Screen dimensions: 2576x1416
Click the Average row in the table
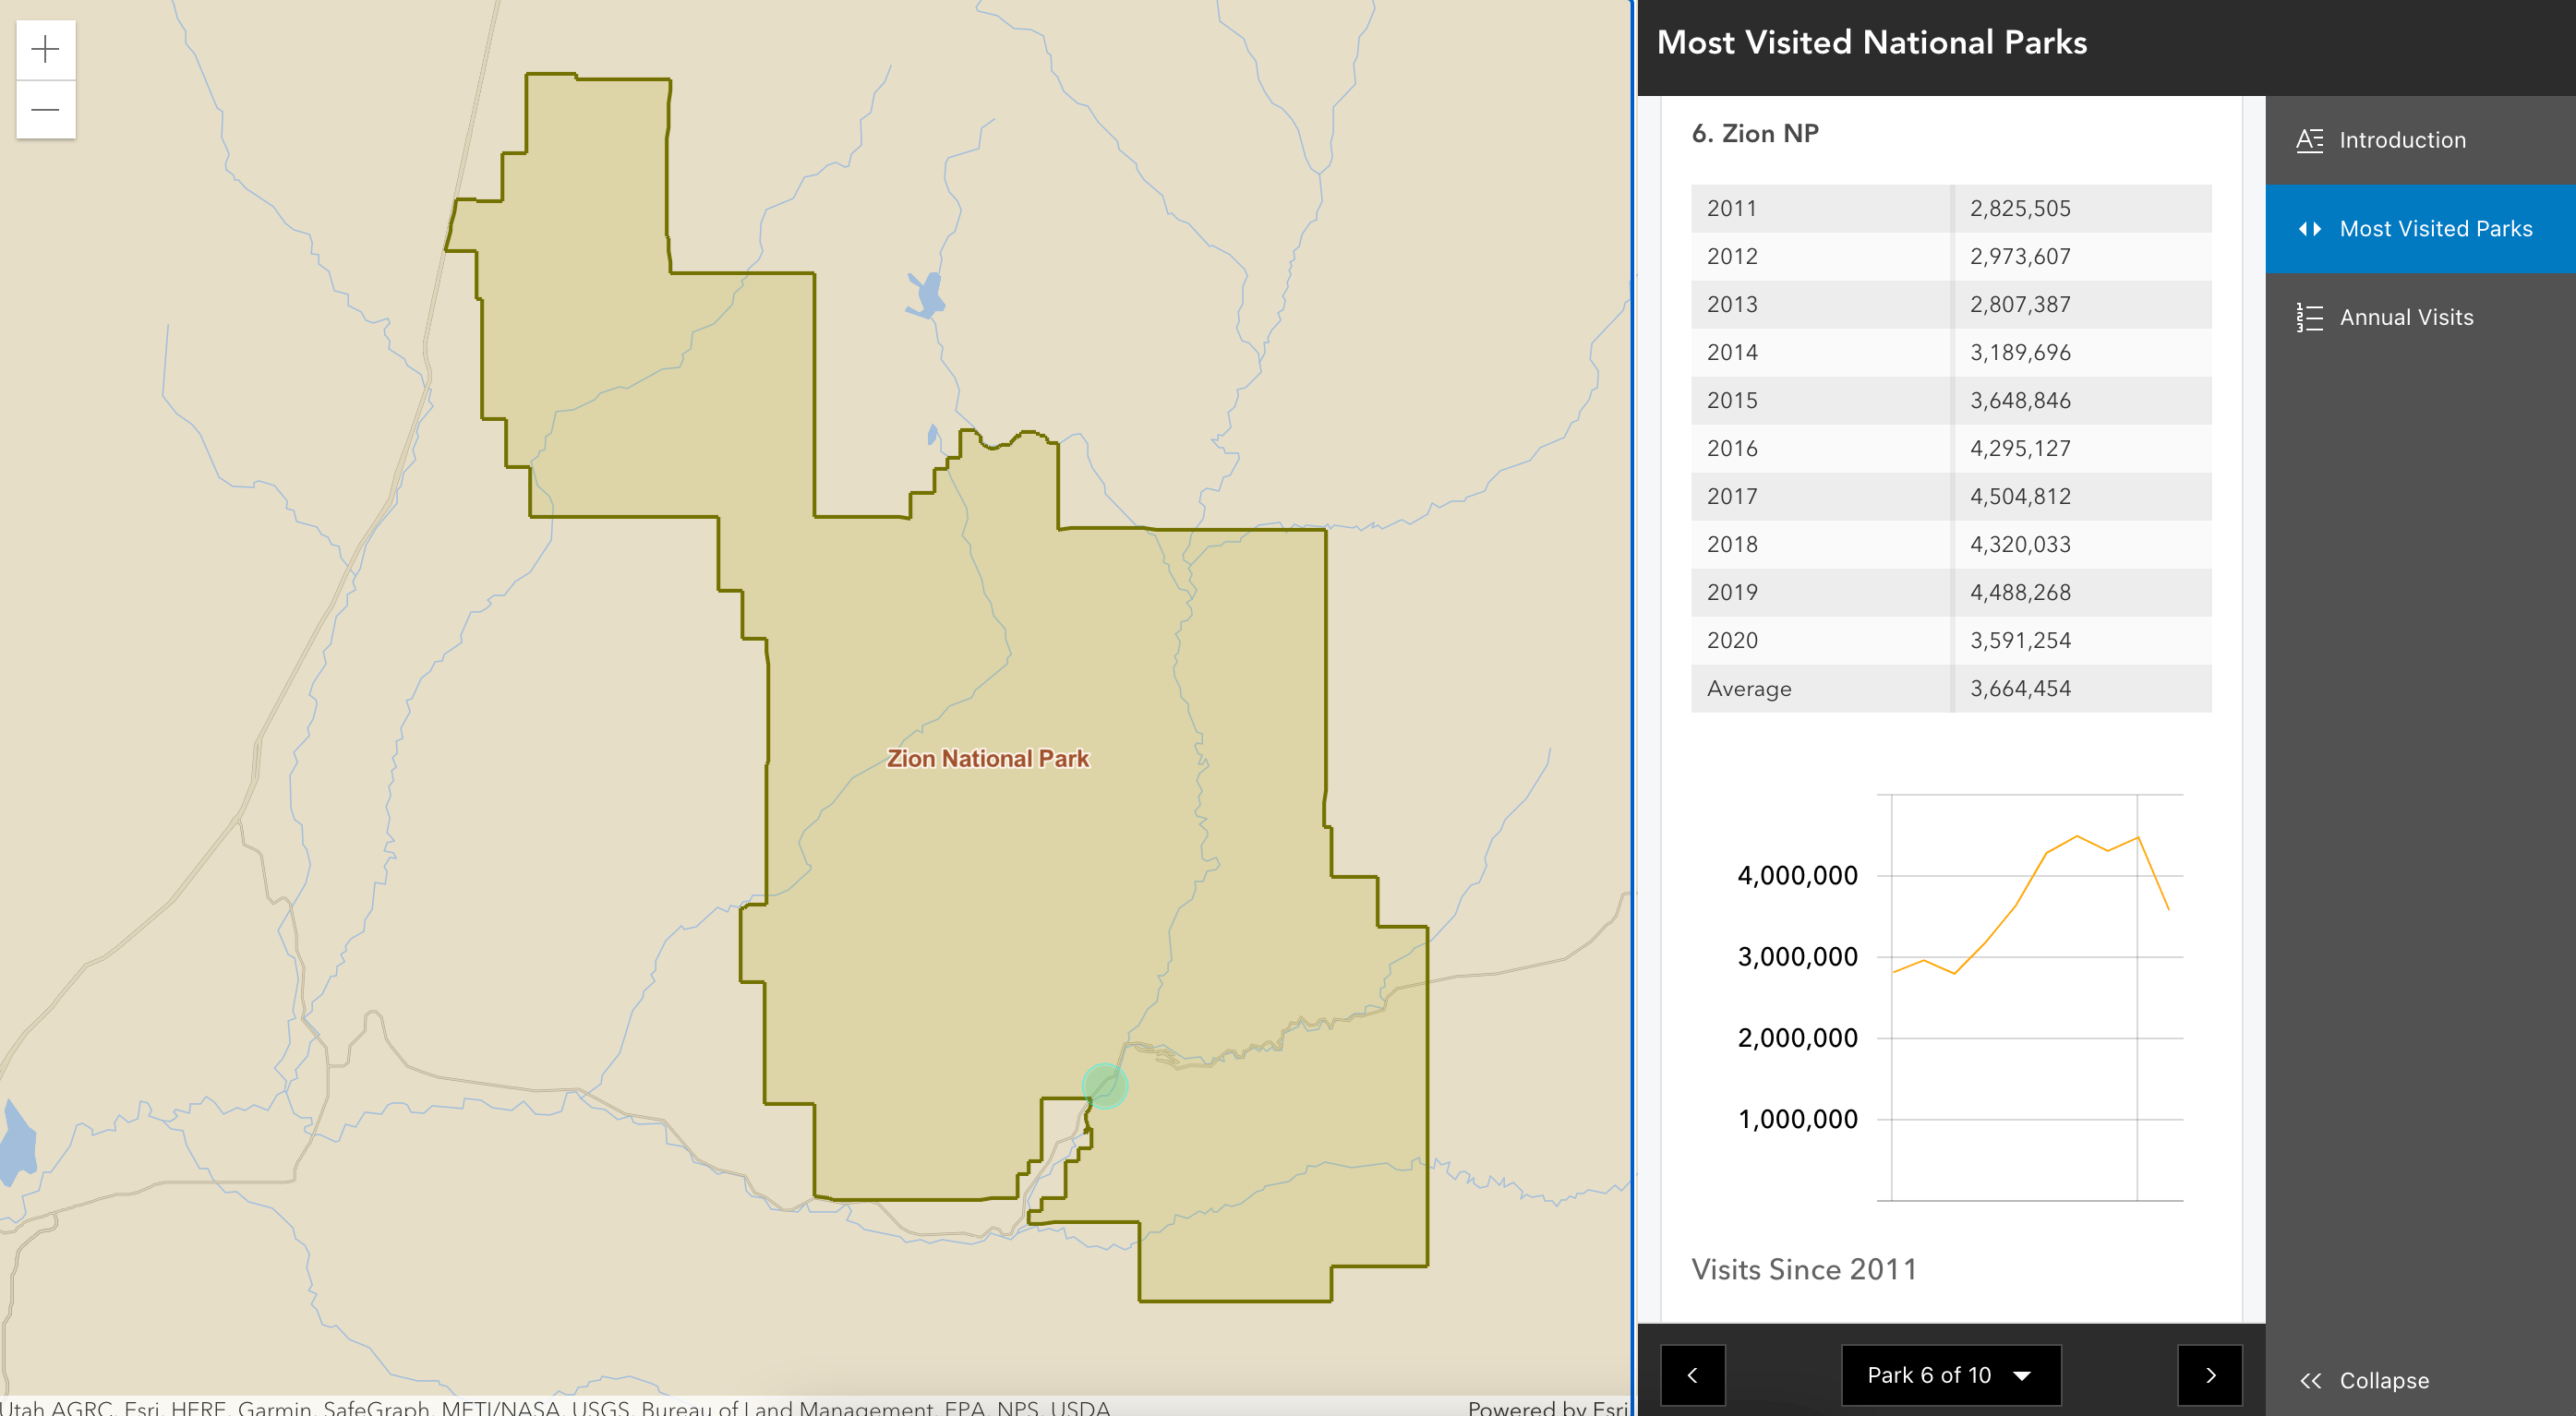[x=1950, y=688]
